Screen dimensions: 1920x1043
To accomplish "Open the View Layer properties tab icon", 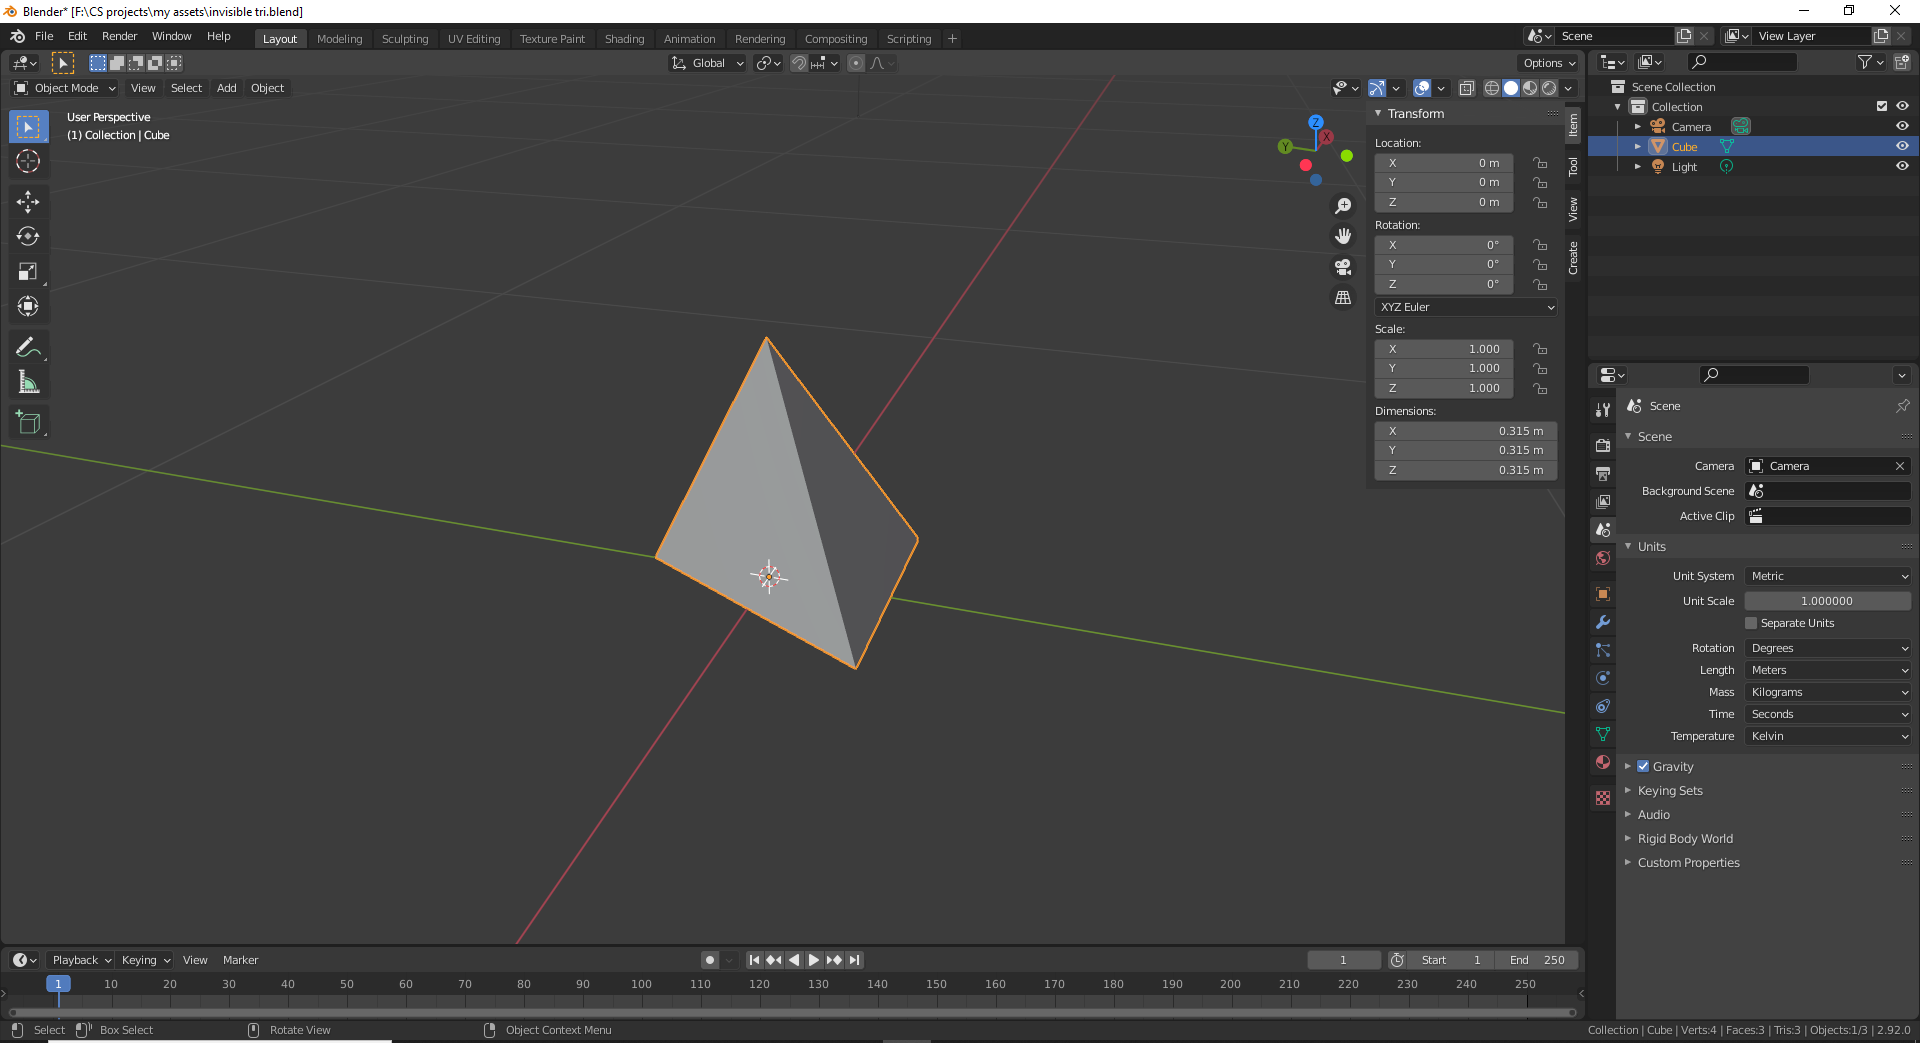I will point(1603,501).
